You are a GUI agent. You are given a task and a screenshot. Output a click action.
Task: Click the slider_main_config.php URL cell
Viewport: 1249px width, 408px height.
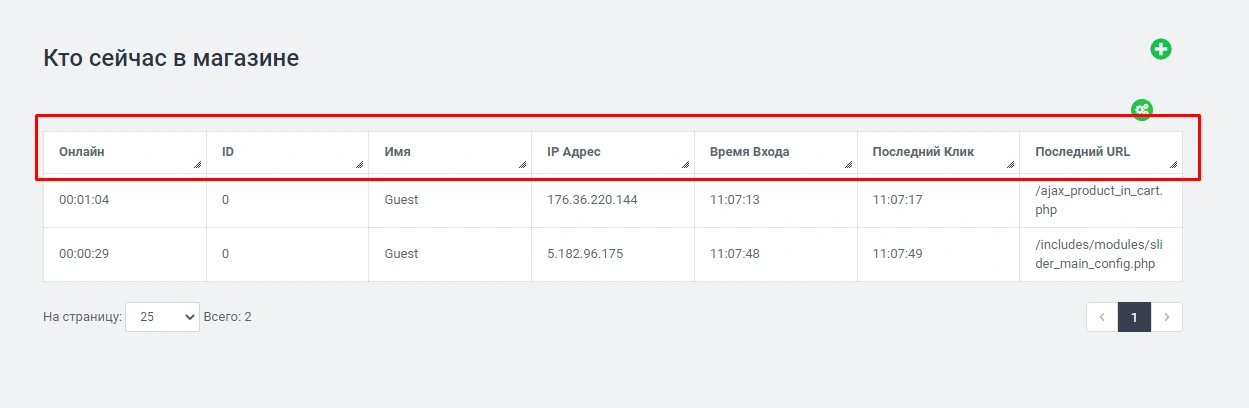(1099, 254)
